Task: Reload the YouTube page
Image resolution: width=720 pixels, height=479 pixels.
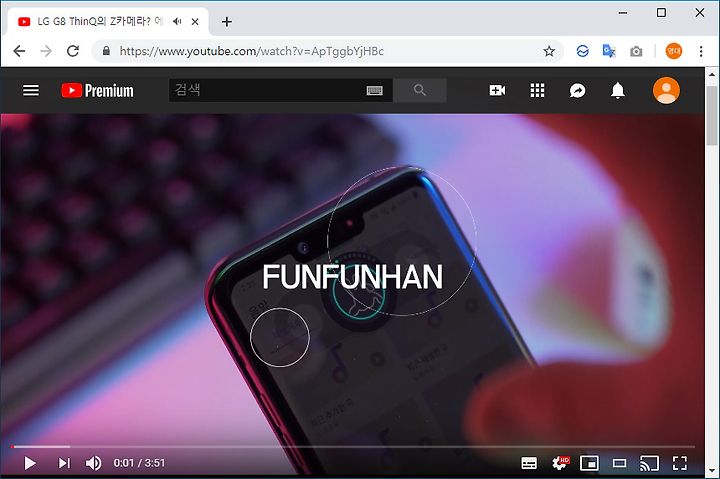Action: (73, 51)
